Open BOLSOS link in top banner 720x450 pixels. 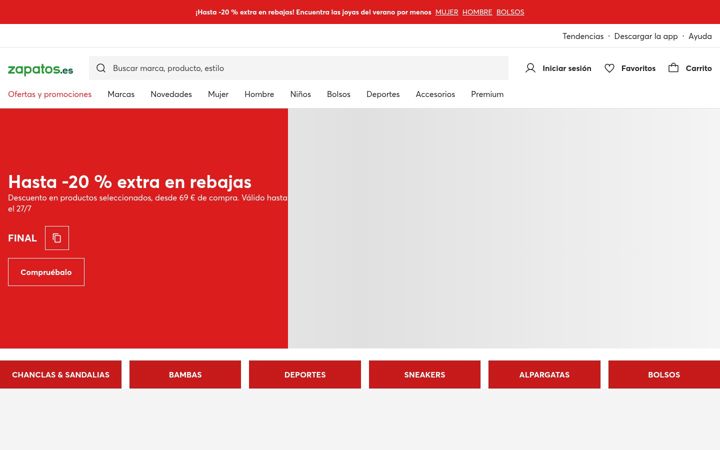pos(510,12)
